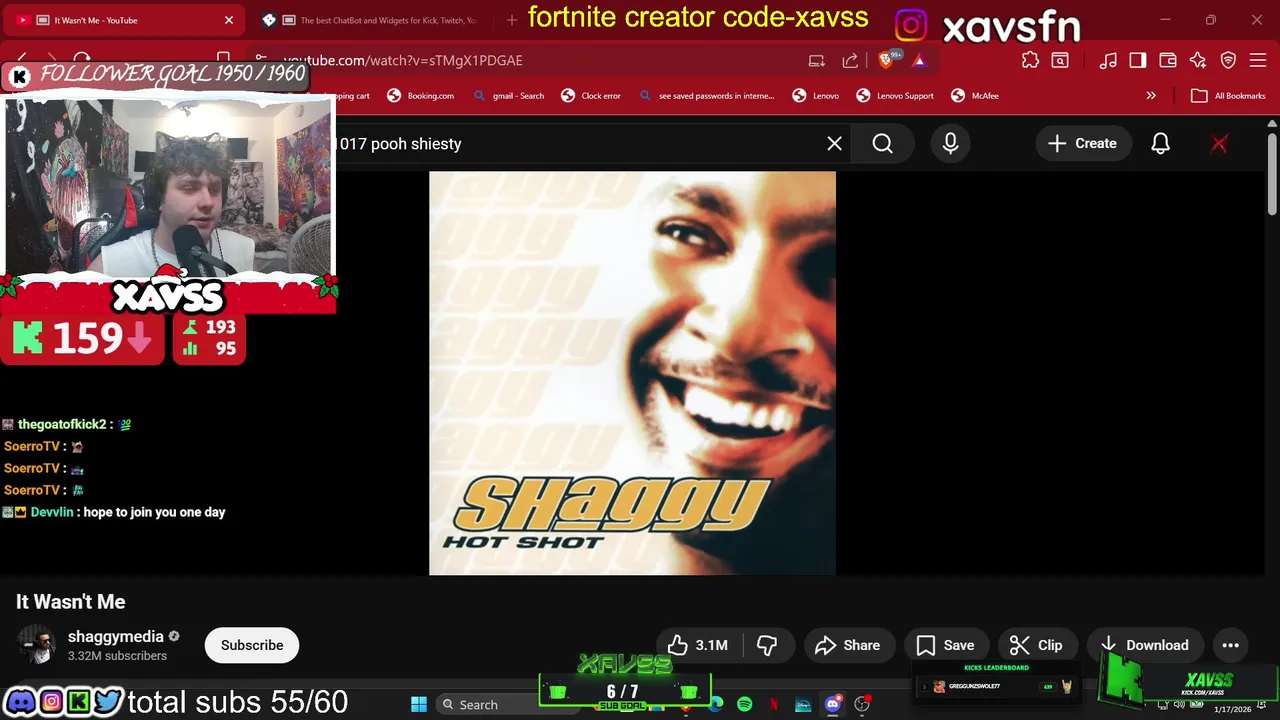Expand hidden bookmarks with the double chevron

tap(1151, 96)
